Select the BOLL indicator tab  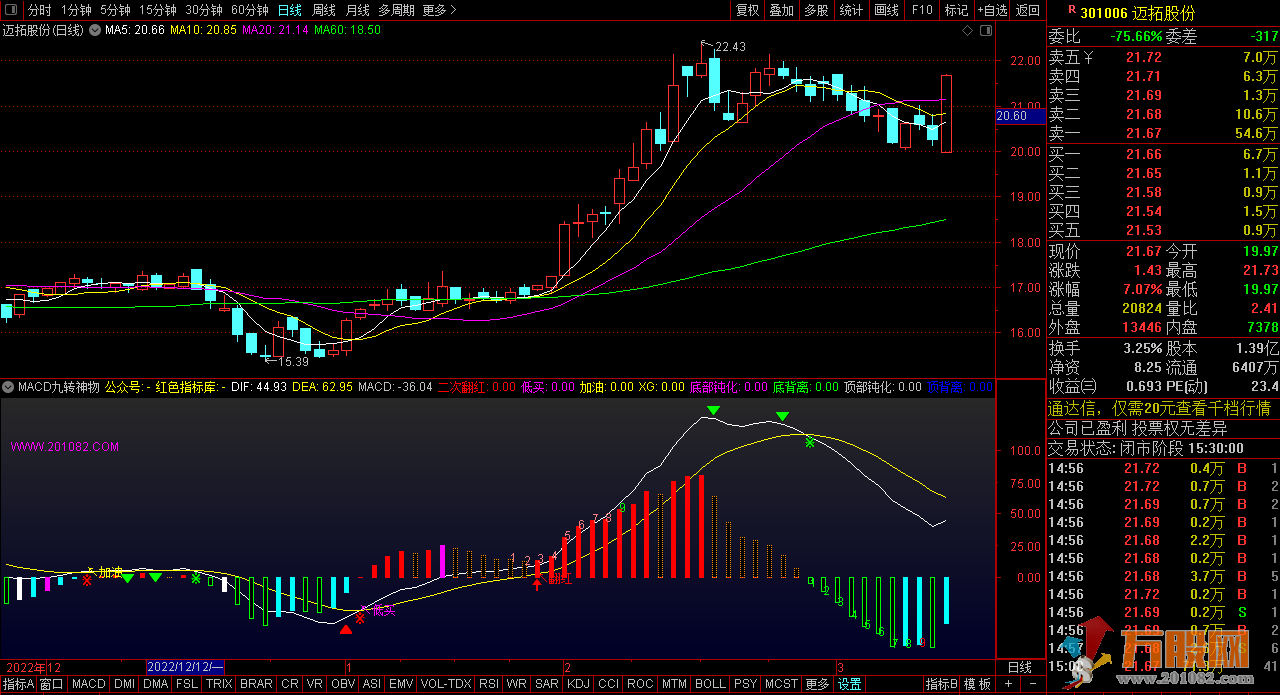click(710, 685)
